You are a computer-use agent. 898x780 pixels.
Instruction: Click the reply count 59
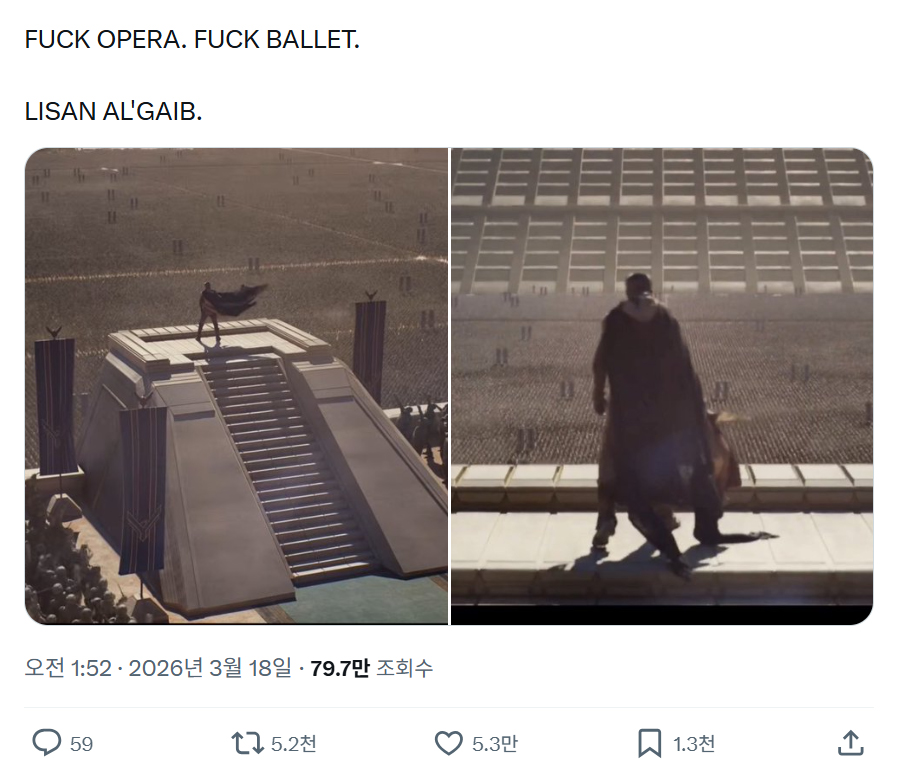(81, 744)
